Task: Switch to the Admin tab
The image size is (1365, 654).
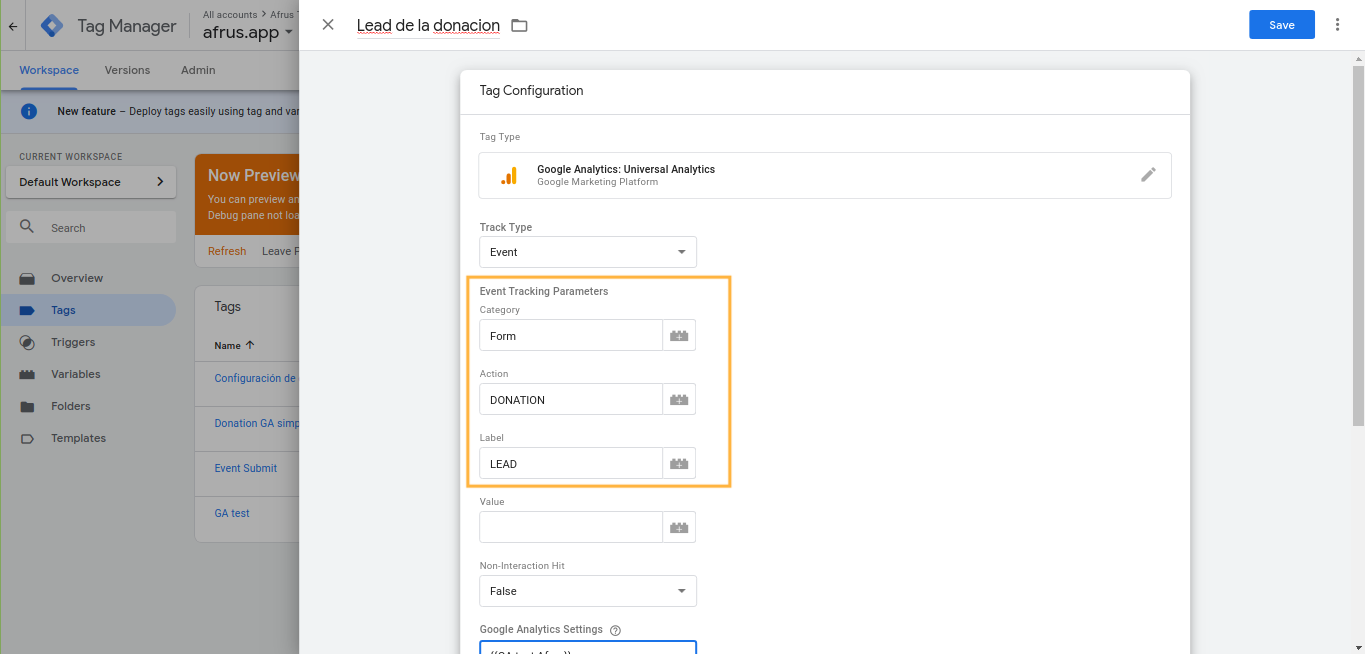Action: [198, 70]
